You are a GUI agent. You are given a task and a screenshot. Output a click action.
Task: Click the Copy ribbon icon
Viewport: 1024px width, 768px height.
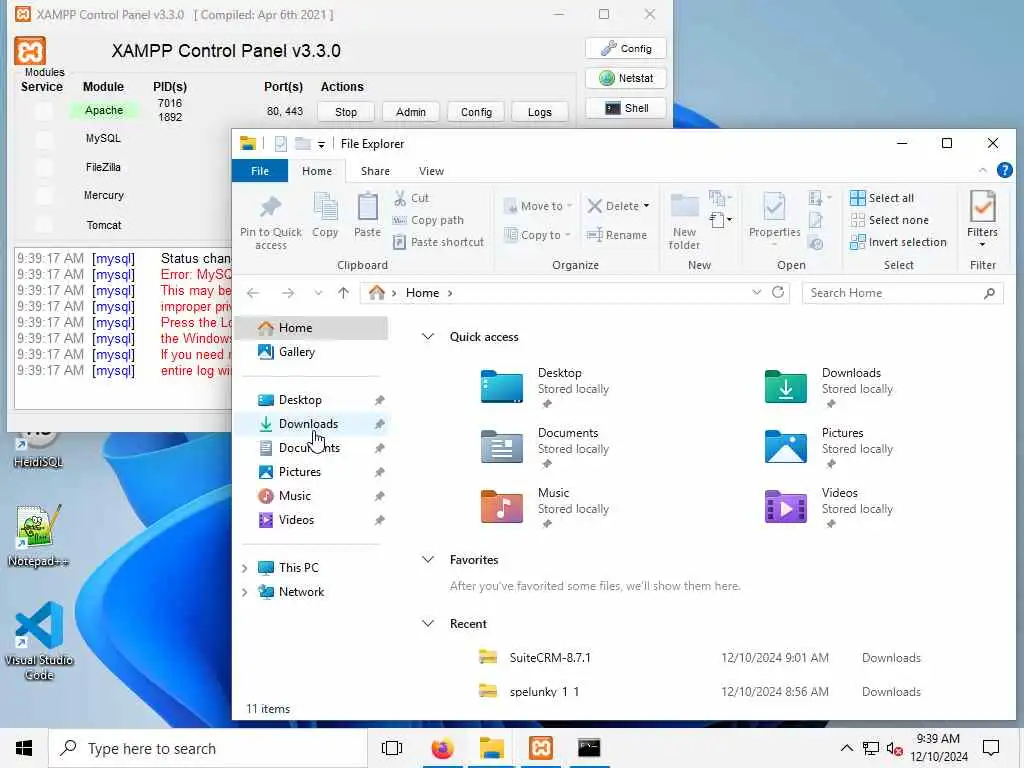pyautogui.click(x=325, y=214)
